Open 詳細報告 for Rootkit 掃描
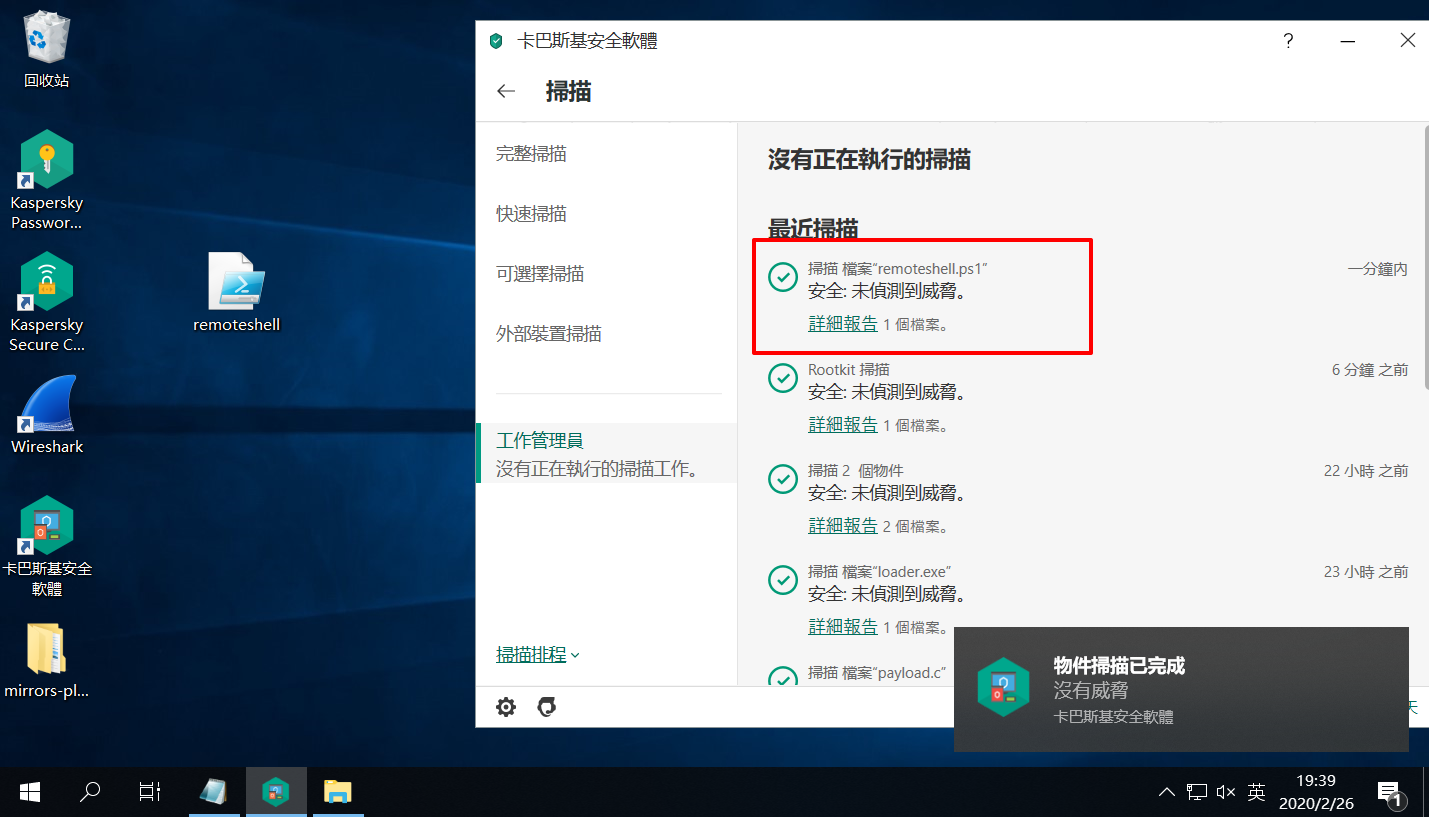1429x817 pixels. click(843, 425)
